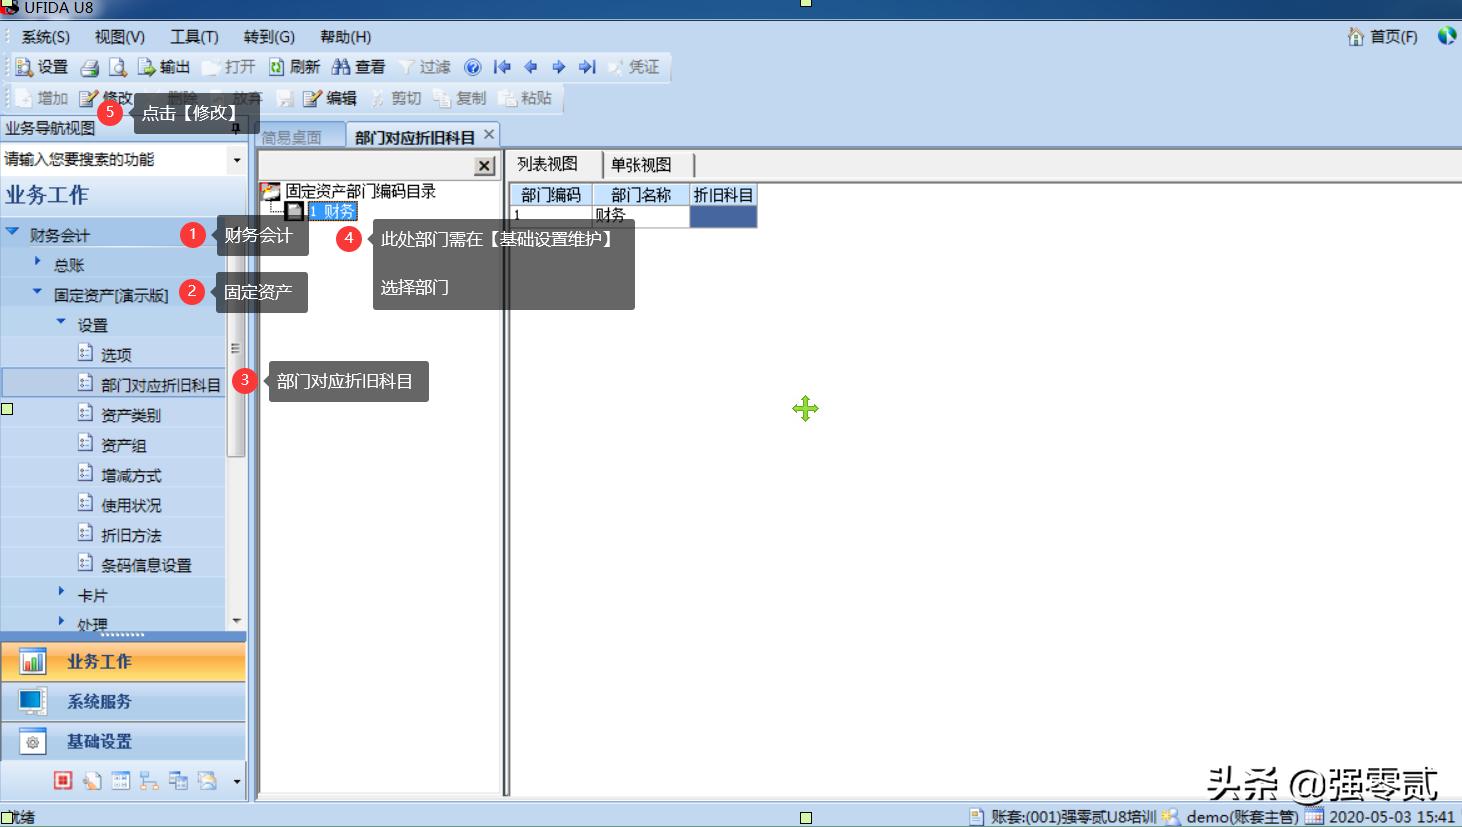The width and height of the screenshot is (1462, 827).
Task: Click the 打开 open toolbar button
Action: [229, 67]
